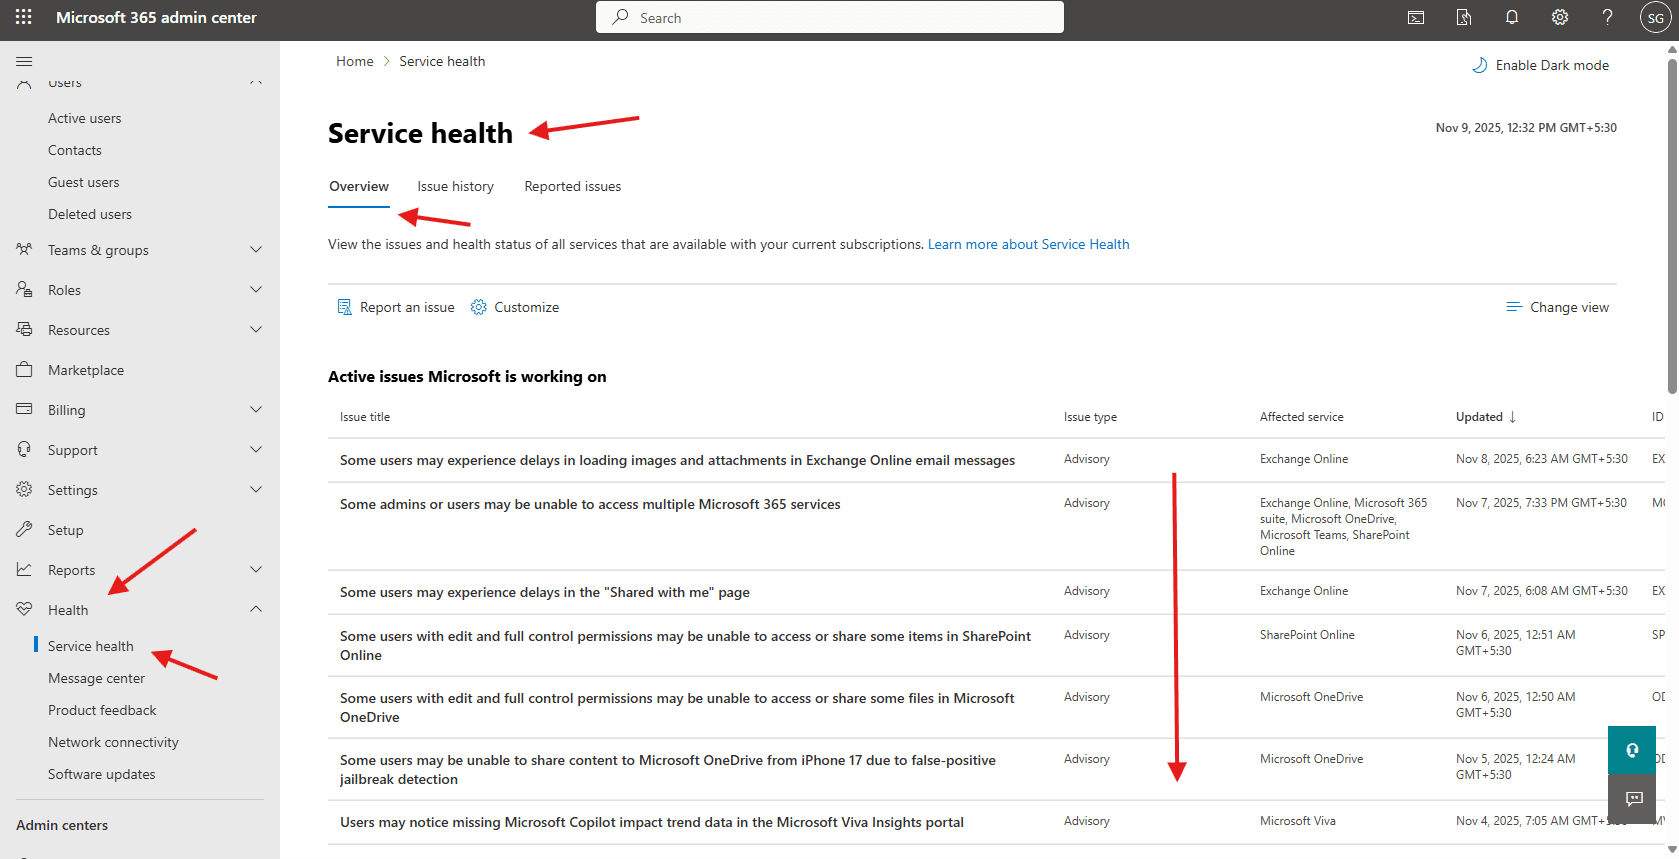Click the Customize gear icon
The width and height of the screenshot is (1679, 859).
pyautogui.click(x=479, y=307)
